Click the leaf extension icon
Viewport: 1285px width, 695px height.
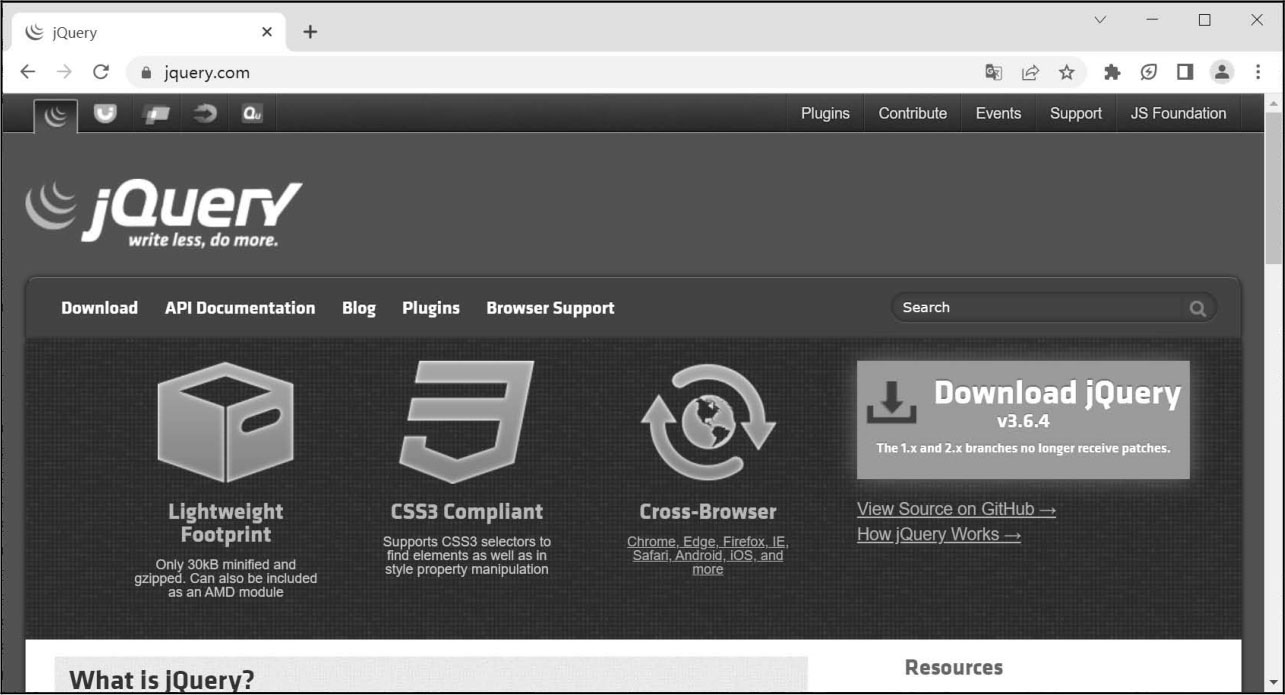(x=1148, y=72)
